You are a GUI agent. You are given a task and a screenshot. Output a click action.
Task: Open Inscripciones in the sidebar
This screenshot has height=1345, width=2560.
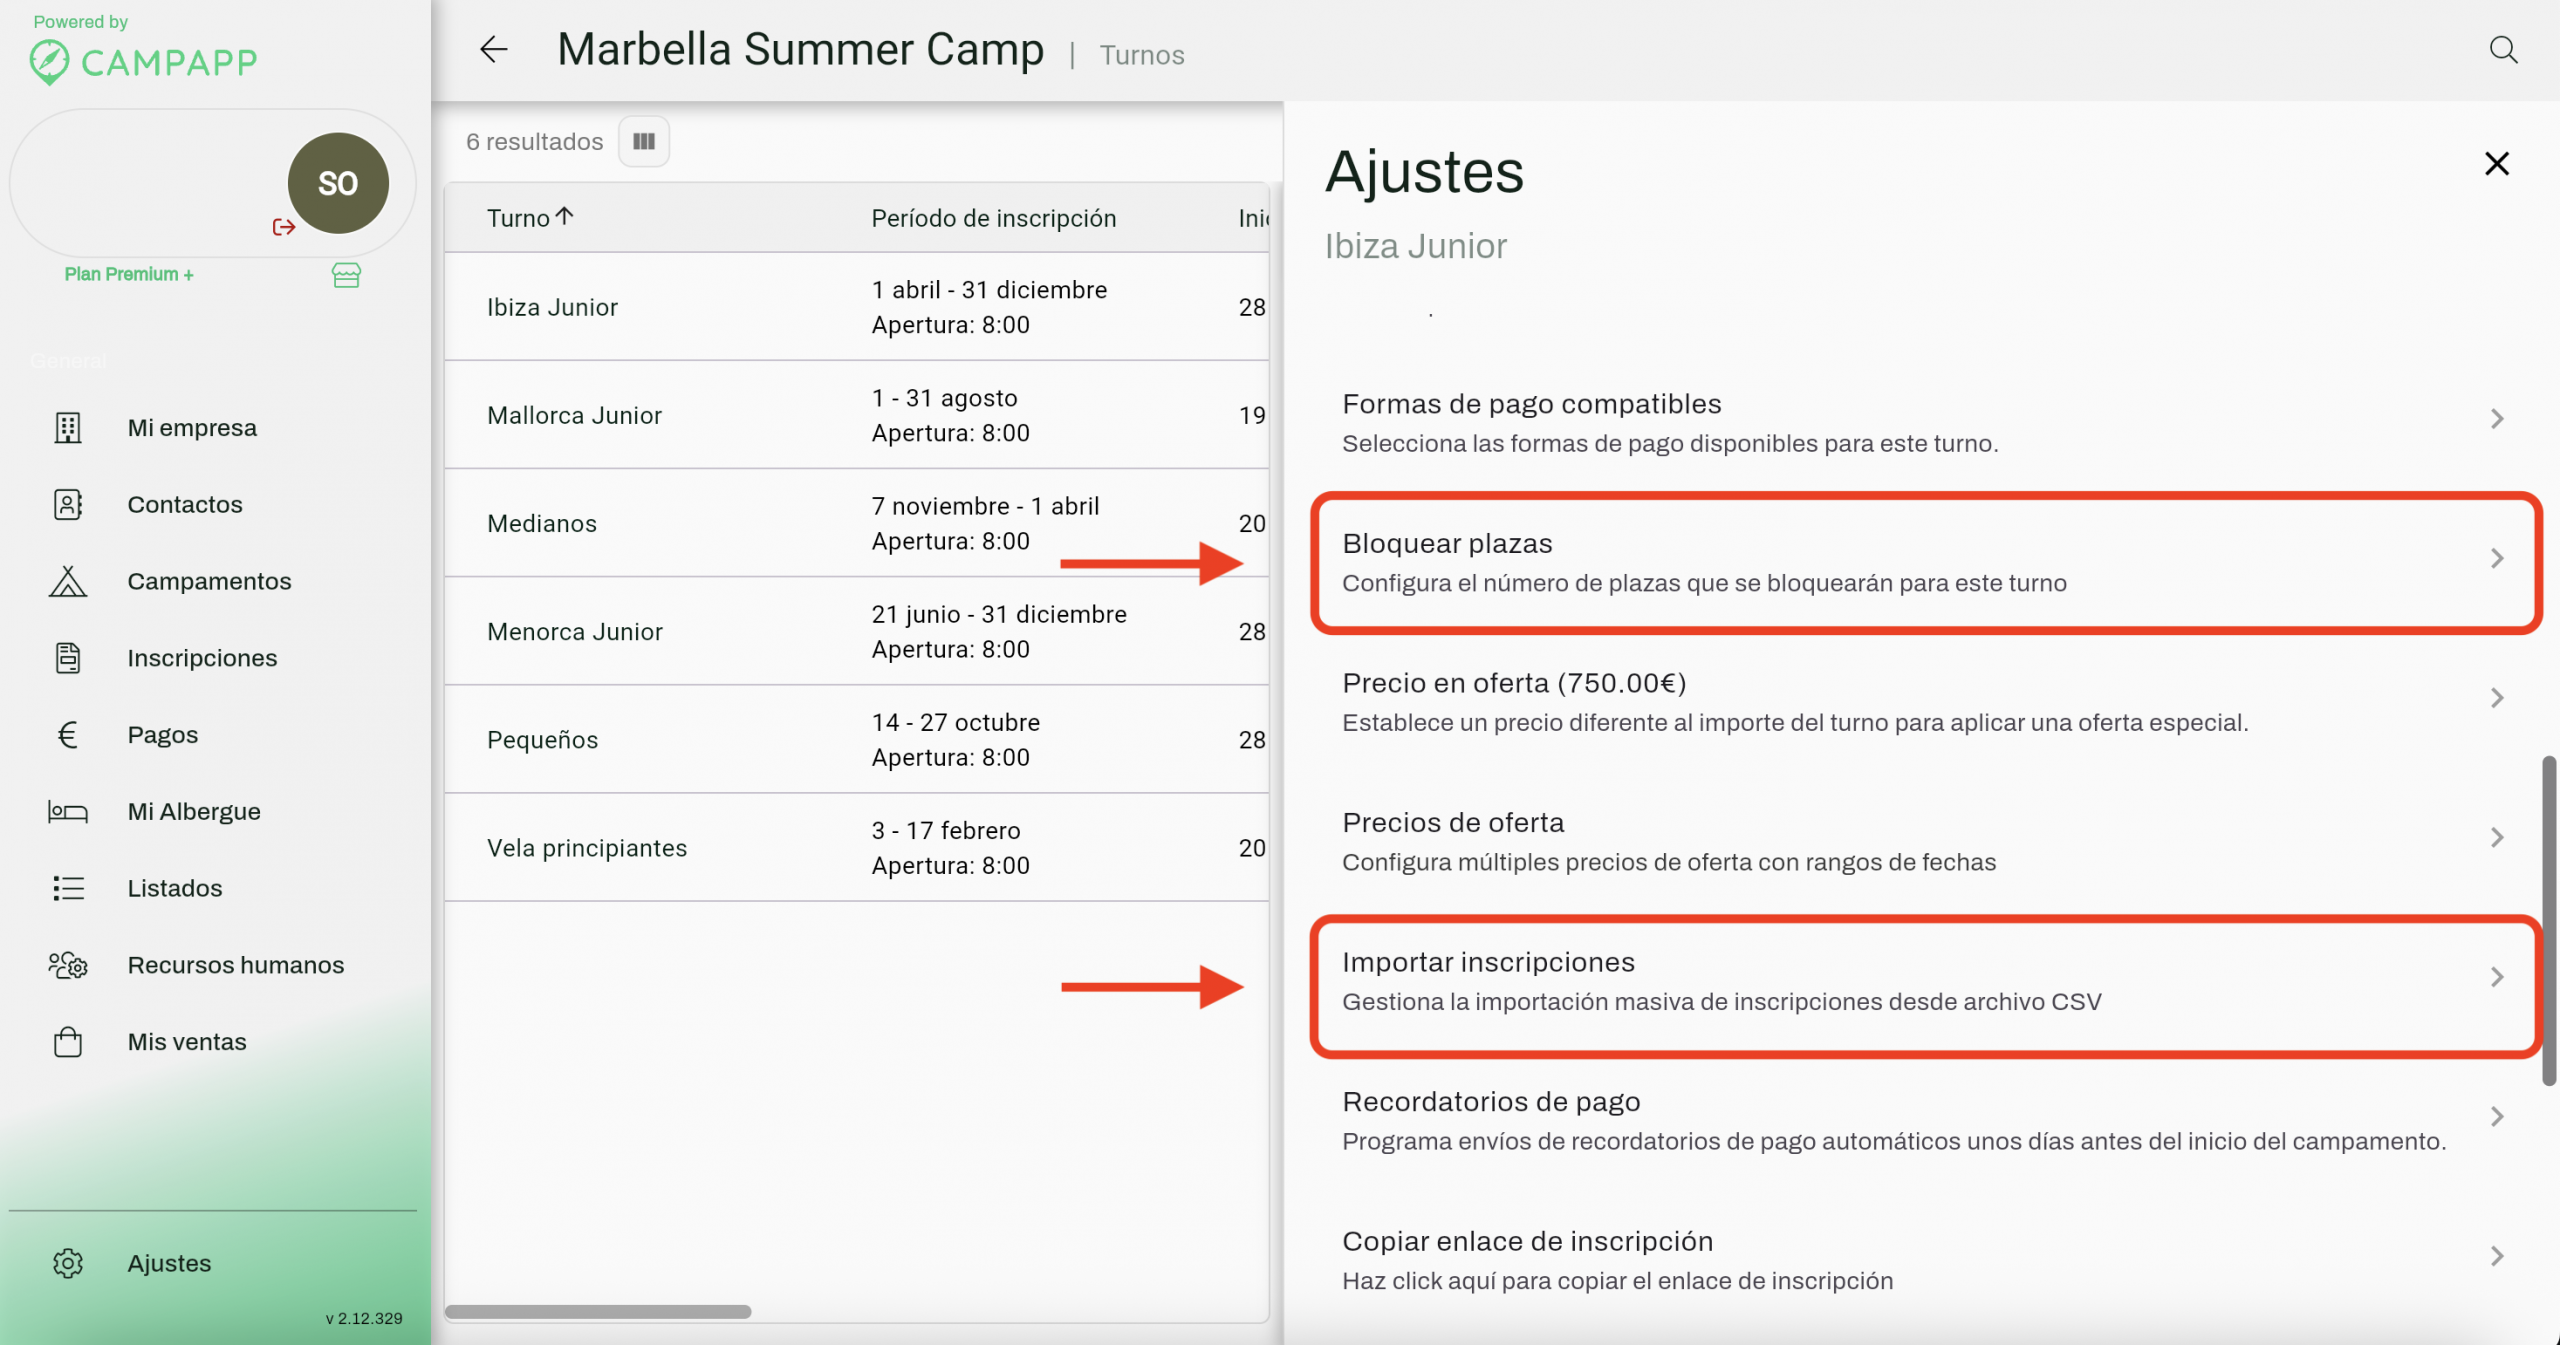[x=202, y=658]
